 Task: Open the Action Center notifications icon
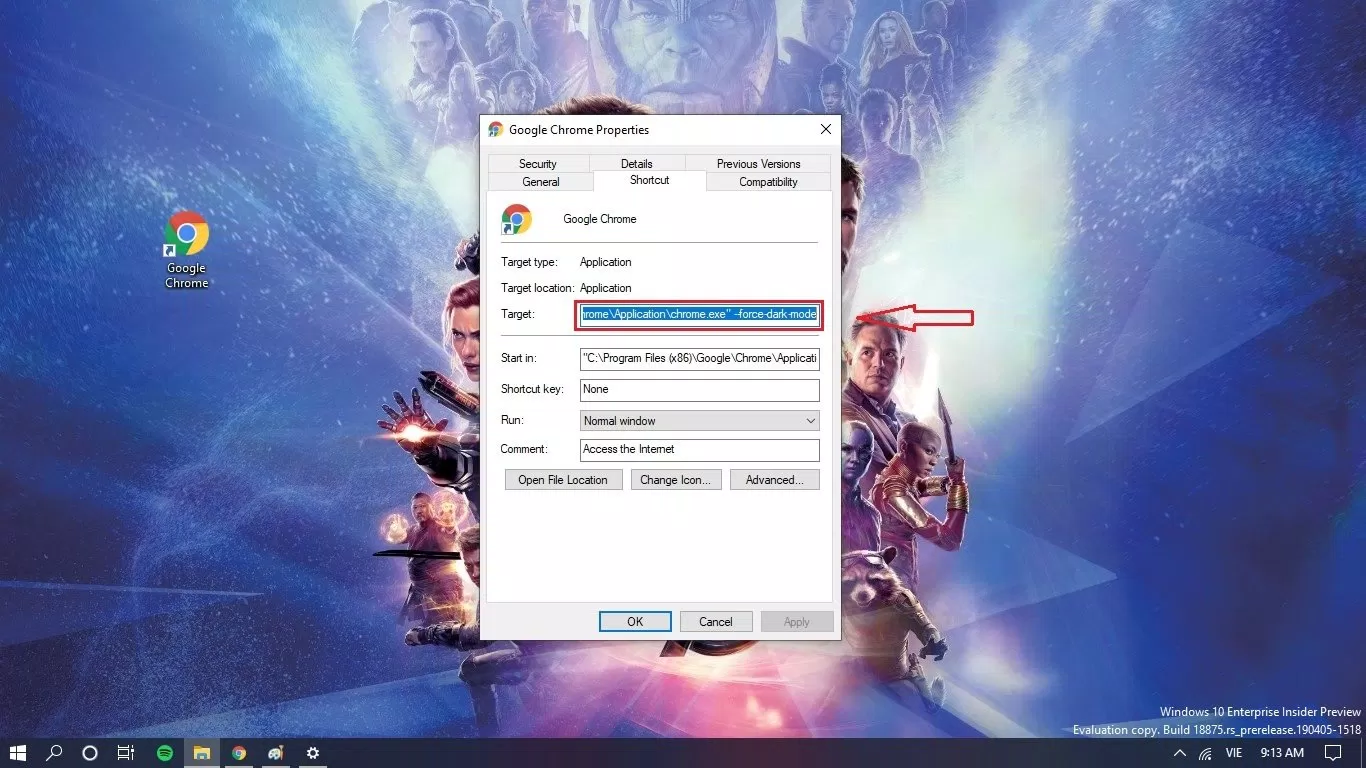(1332, 753)
